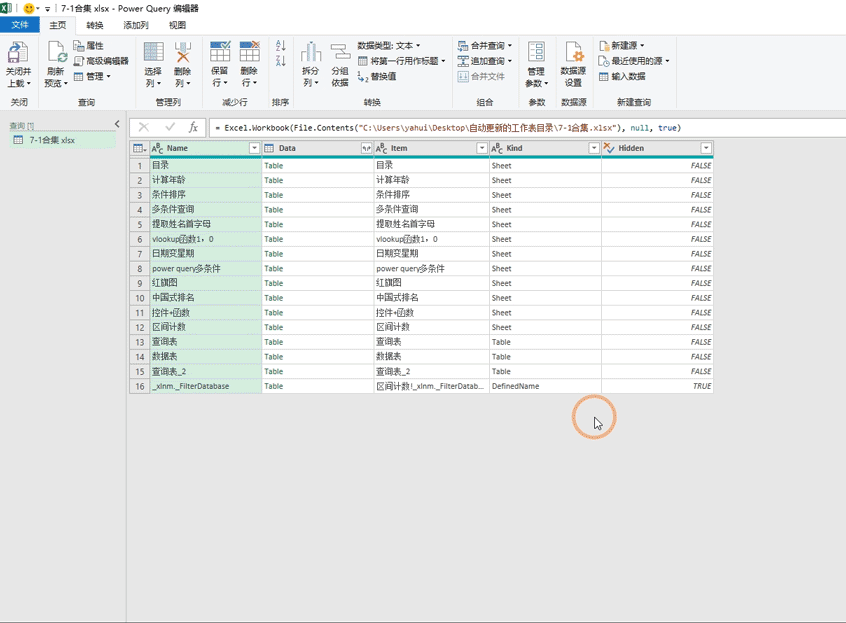
Task: Switch to the Transform (转换) tab
Action: pos(95,25)
